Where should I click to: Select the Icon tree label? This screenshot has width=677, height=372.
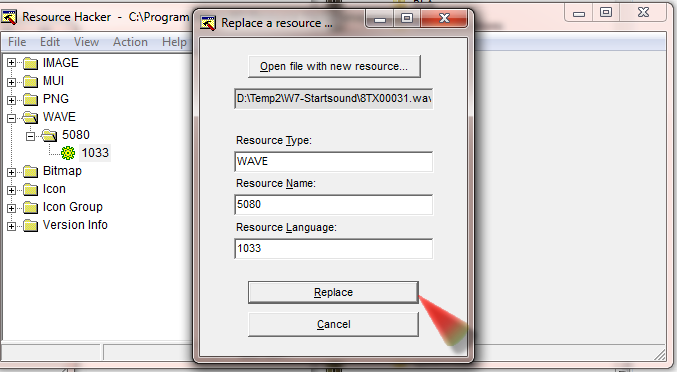click(54, 189)
